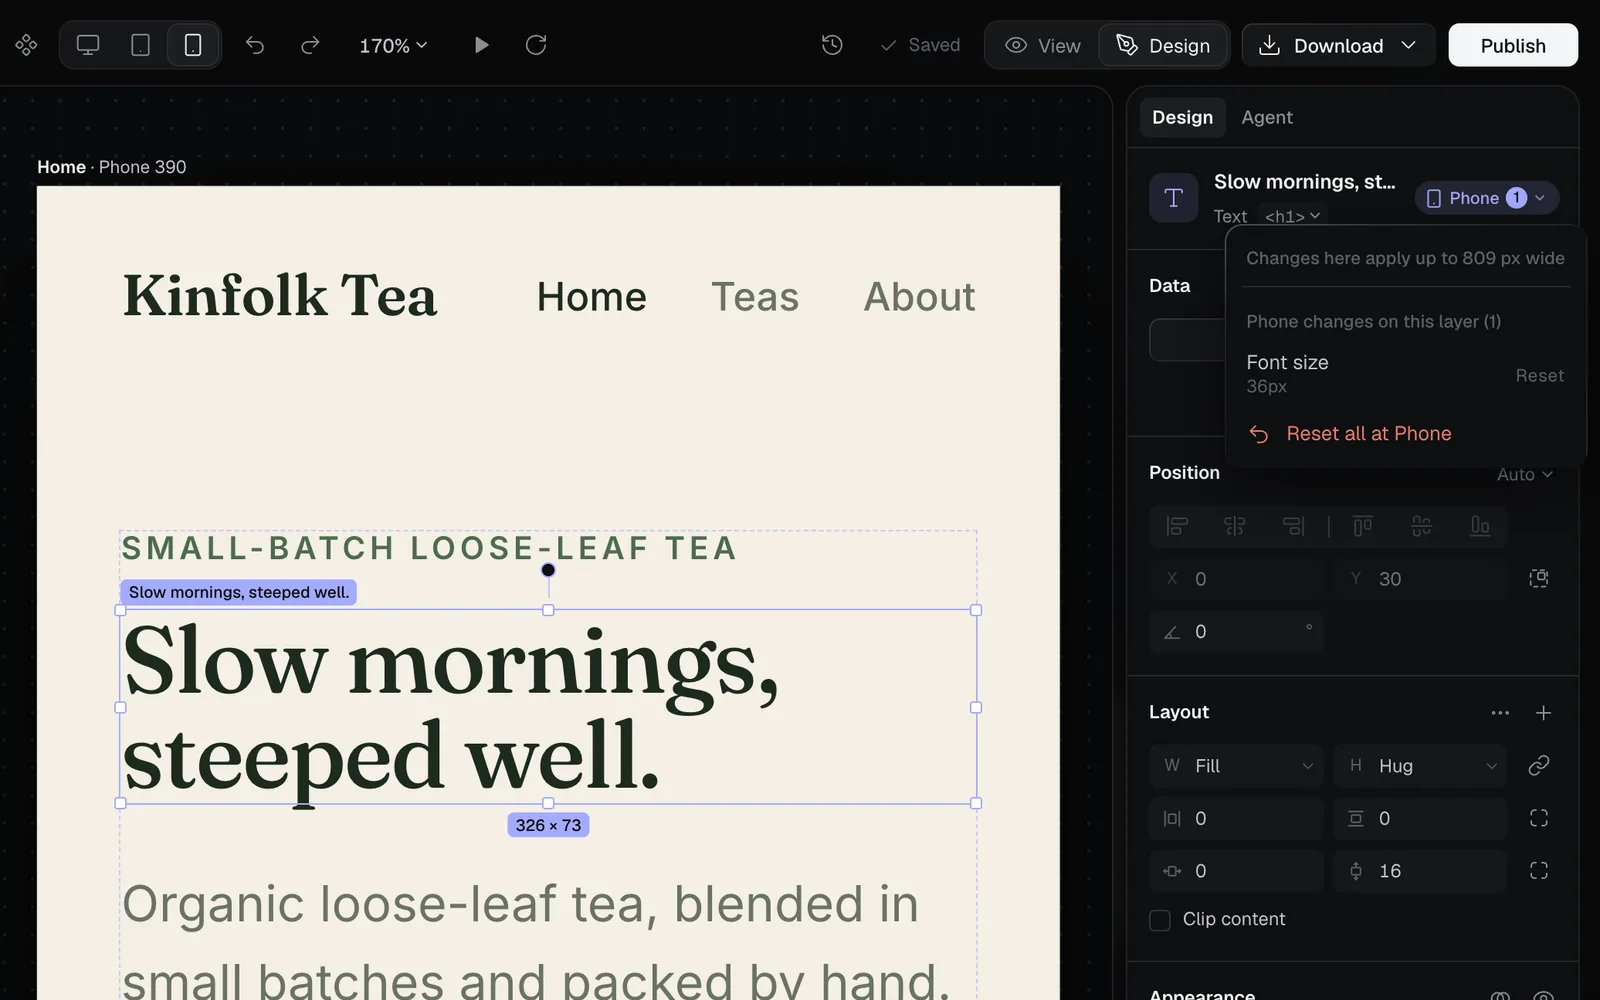This screenshot has width=1600, height=1000.
Task: Open the Design panel tab
Action: point(1182,117)
